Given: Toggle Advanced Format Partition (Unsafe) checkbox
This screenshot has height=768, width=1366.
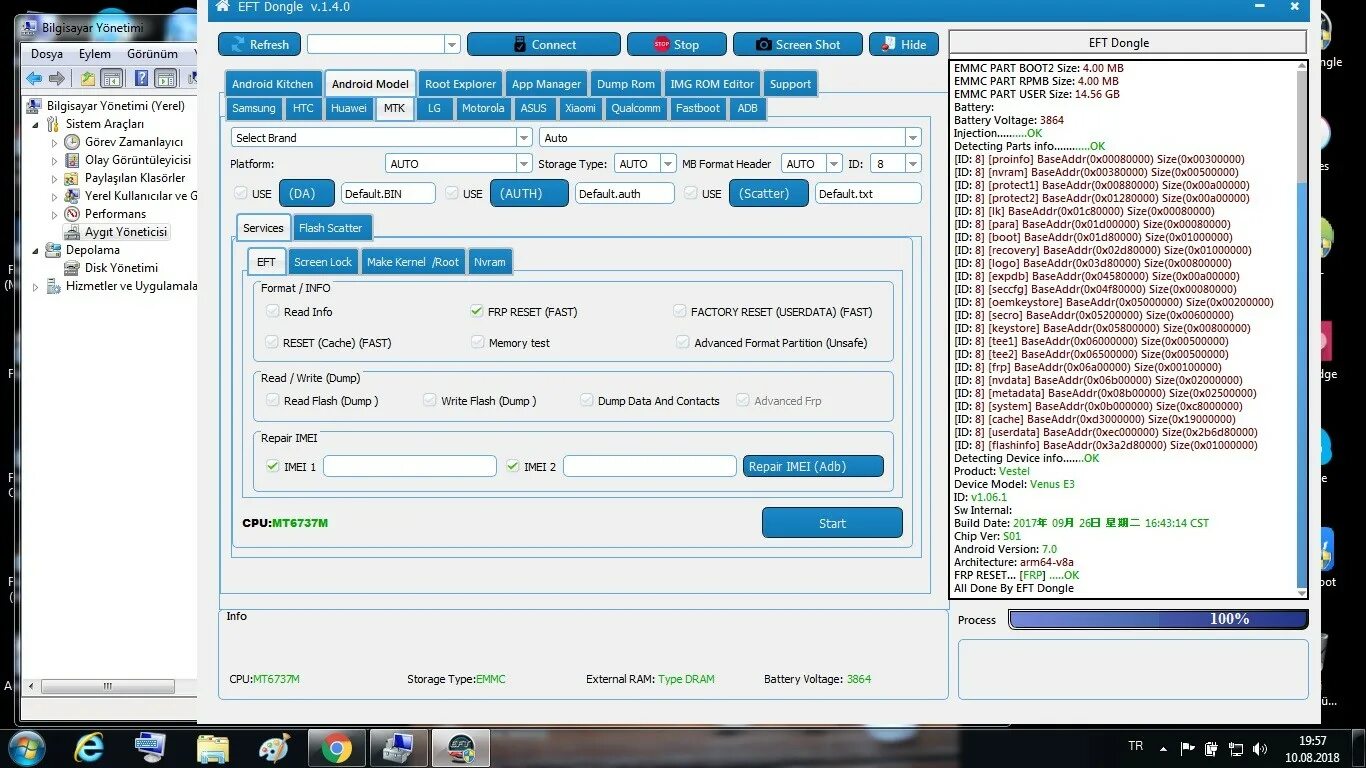Looking at the screenshot, I should (x=683, y=342).
